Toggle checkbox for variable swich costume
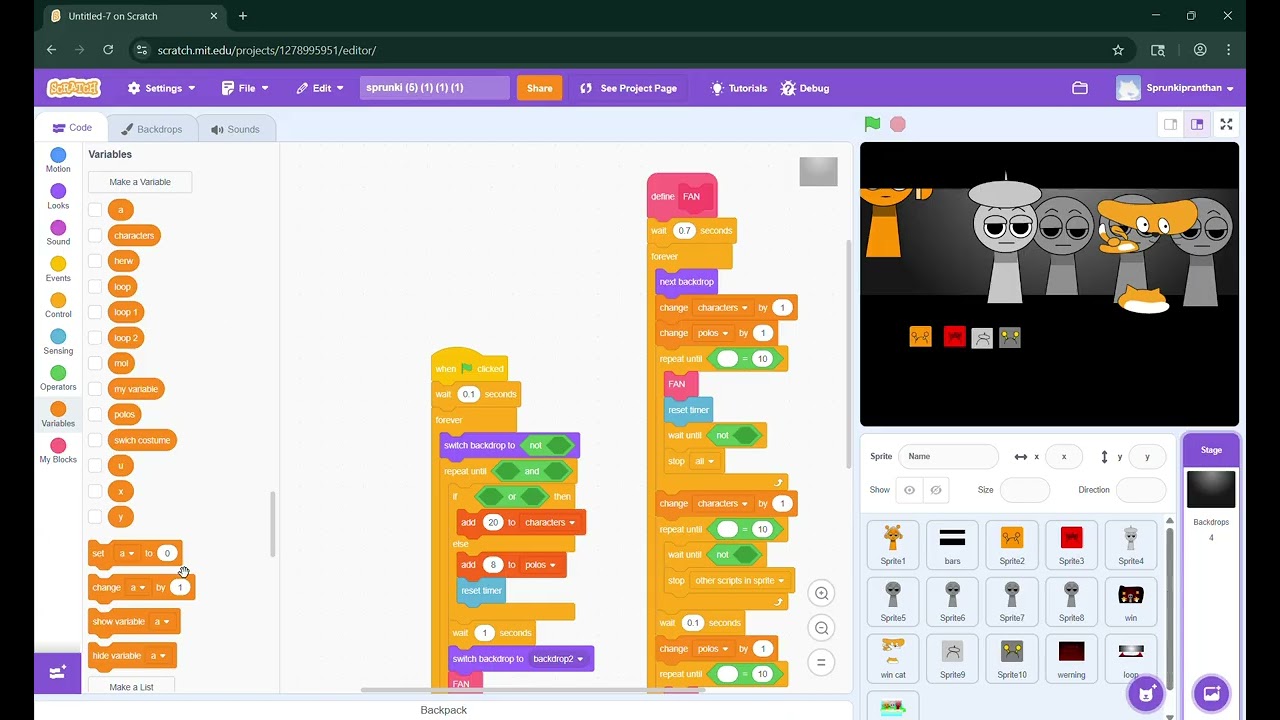 (95, 440)
